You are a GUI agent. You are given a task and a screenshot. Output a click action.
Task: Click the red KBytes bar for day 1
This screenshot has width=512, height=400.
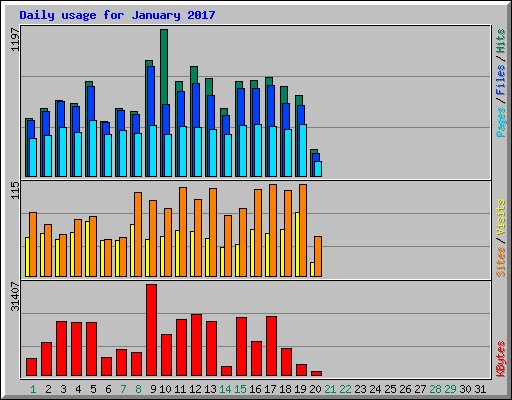31,367
